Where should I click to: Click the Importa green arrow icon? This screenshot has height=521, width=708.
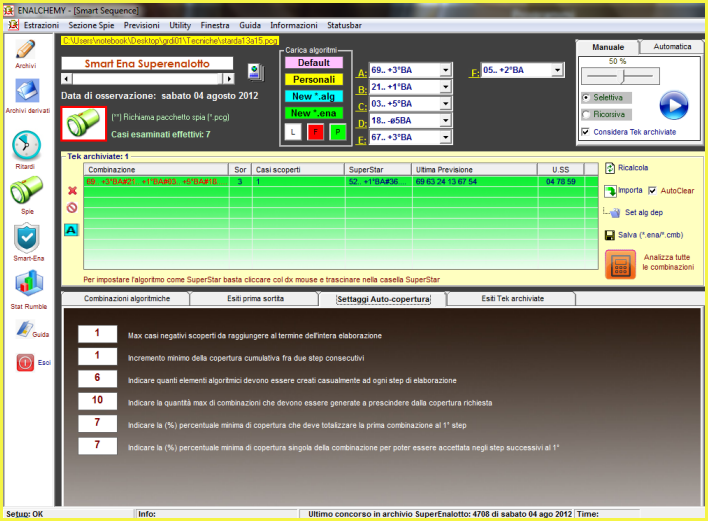click(x=610, y=191)
